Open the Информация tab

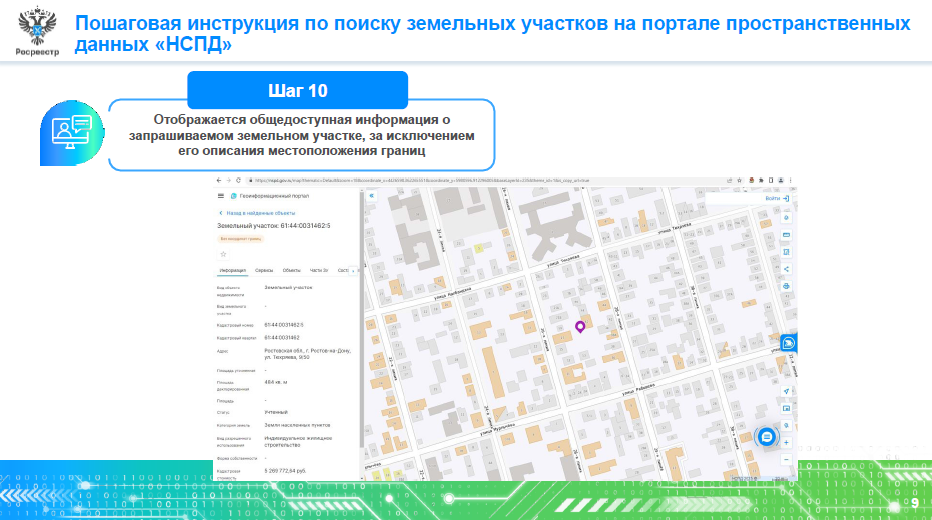click(x=232, y=270)
